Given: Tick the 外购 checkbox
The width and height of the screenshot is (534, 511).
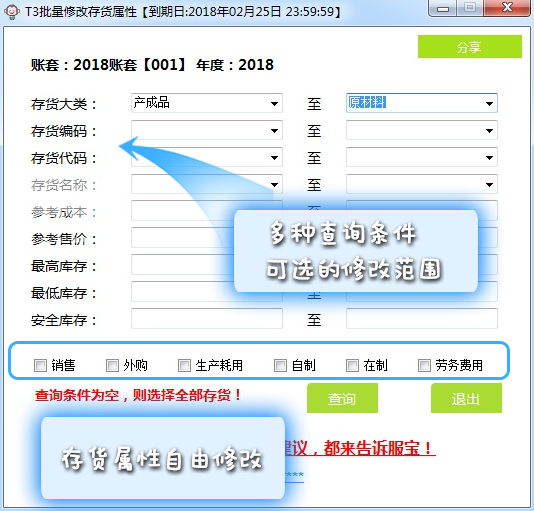Looking at the screenshot, I should 112,366.
